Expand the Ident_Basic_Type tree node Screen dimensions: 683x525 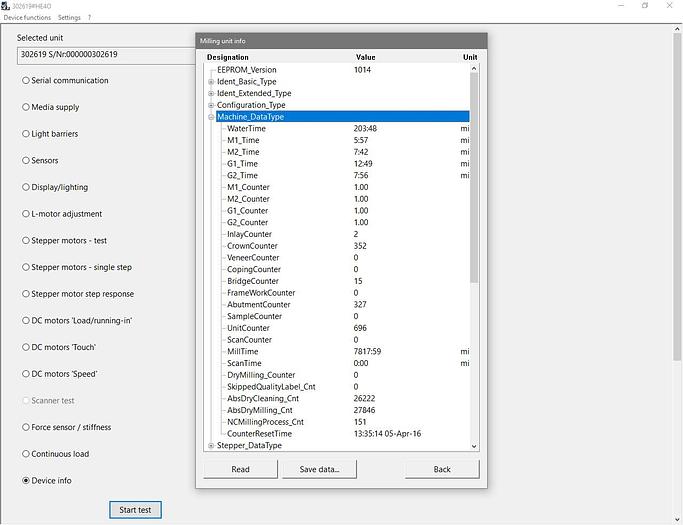(211, 82)
